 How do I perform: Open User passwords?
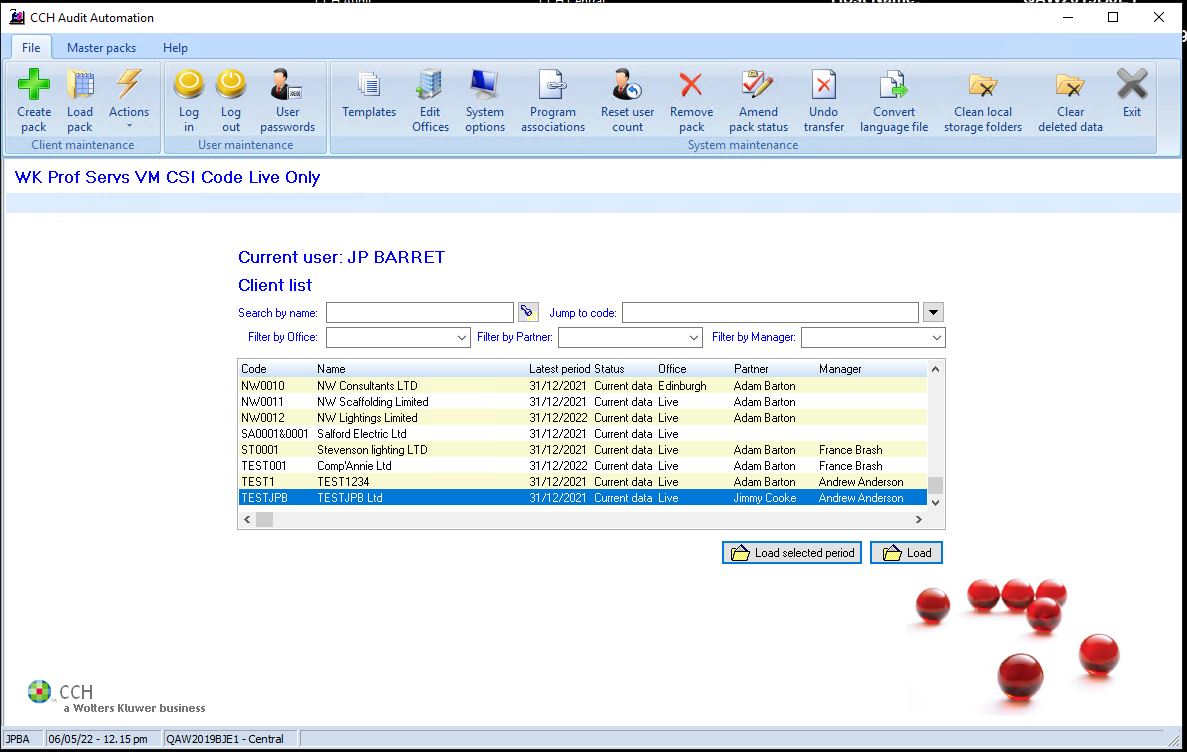coord(288,100)
